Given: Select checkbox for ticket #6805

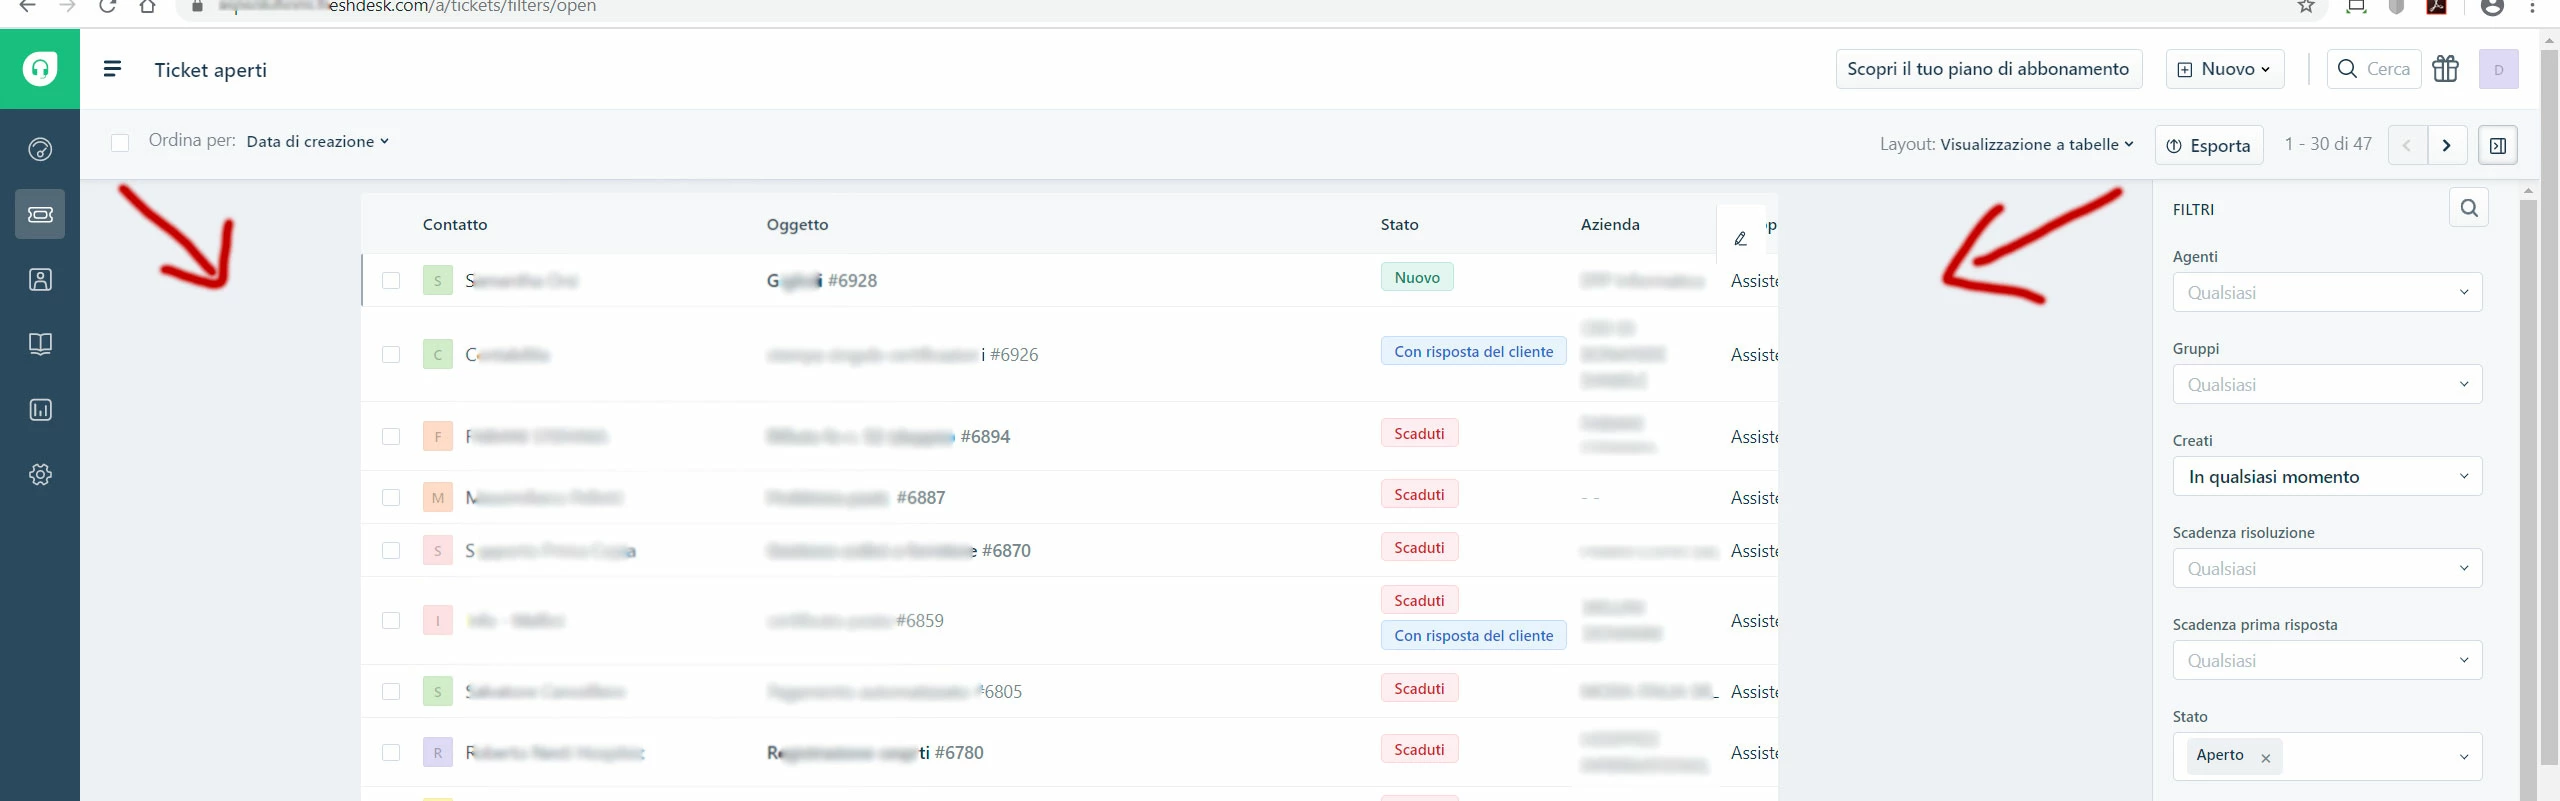Looking at the screenshot, I should coord(391,691).
